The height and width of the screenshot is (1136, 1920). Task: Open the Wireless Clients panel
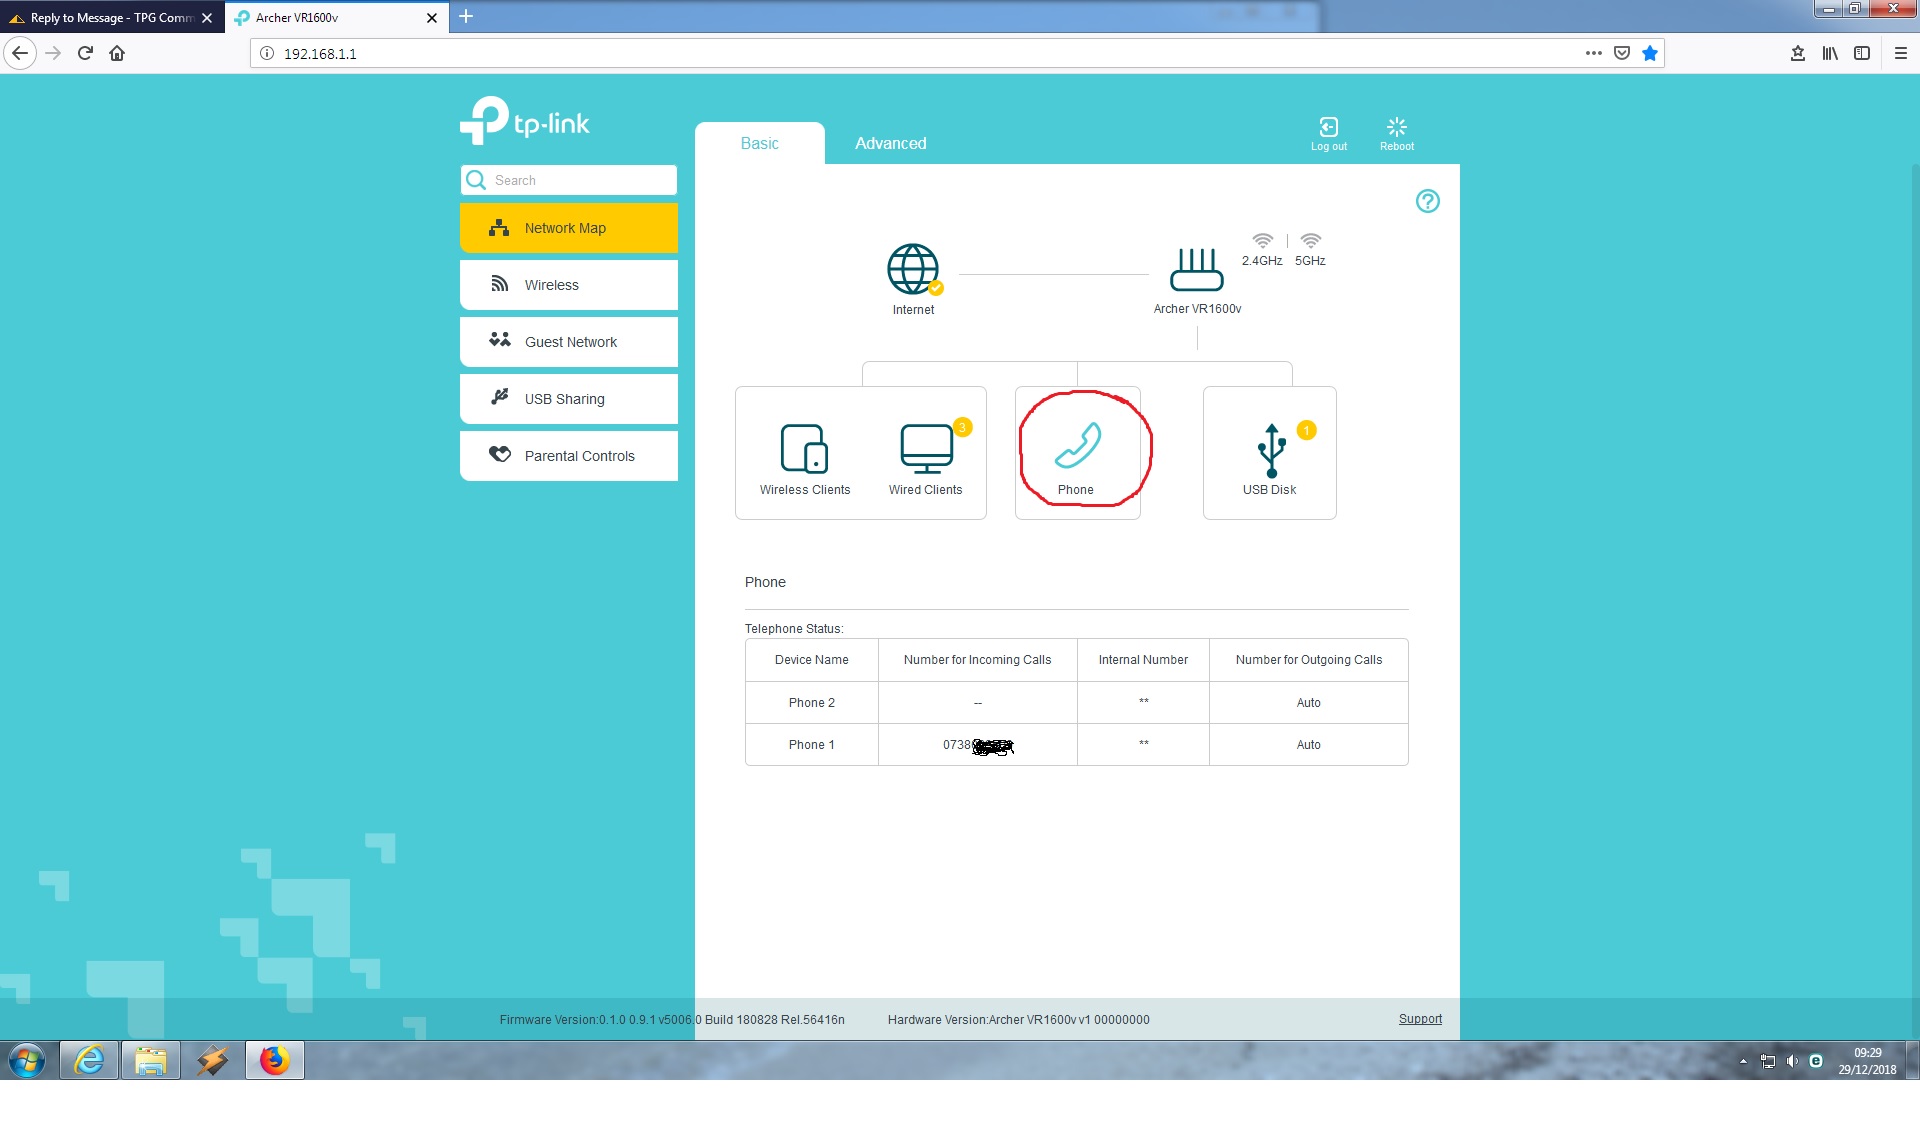coord(804,459)
